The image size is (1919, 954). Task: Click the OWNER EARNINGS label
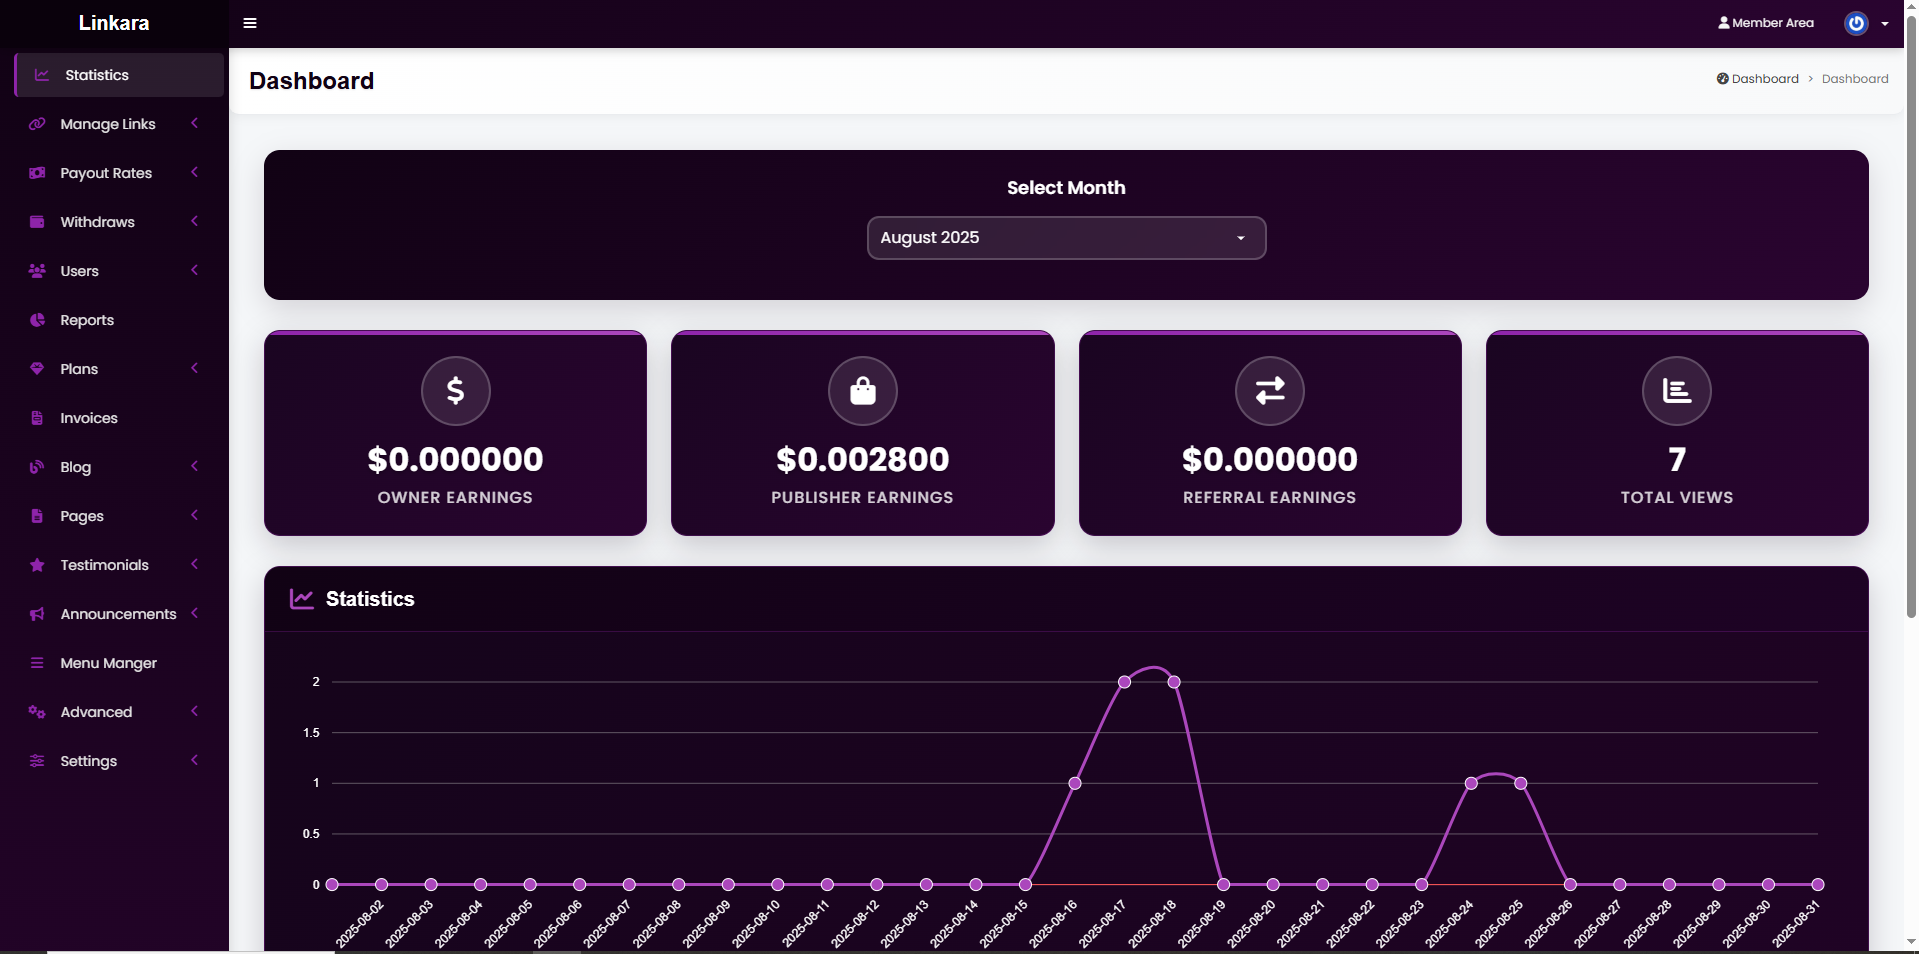(x=455, y=497)
